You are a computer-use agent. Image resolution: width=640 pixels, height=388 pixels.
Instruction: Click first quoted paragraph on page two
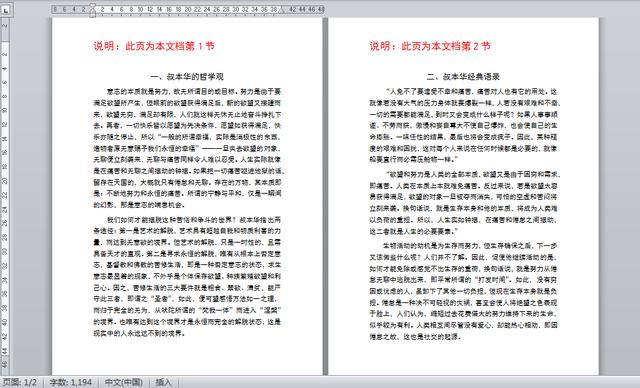[464, 125]
